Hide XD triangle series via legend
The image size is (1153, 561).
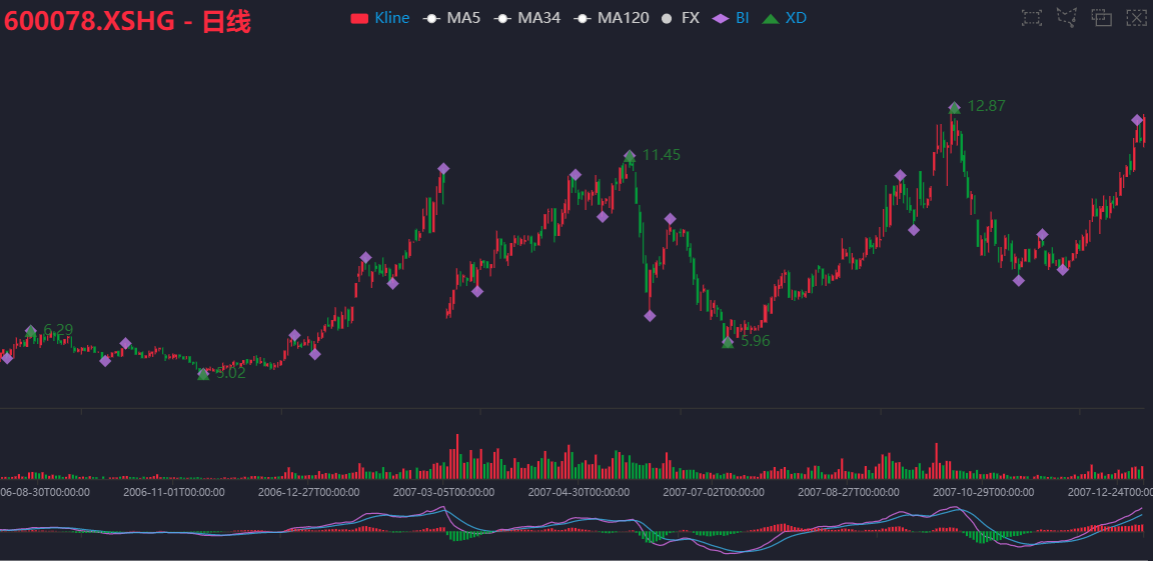pos(784,18)
